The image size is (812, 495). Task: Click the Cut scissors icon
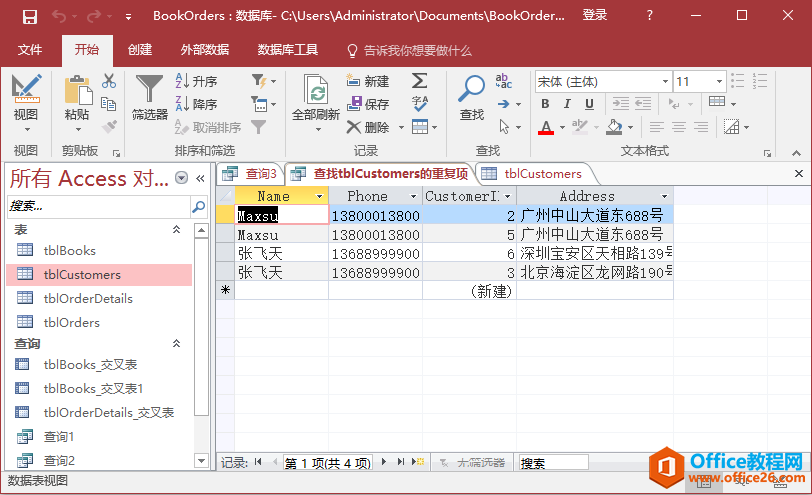click(x=109, y=81)
